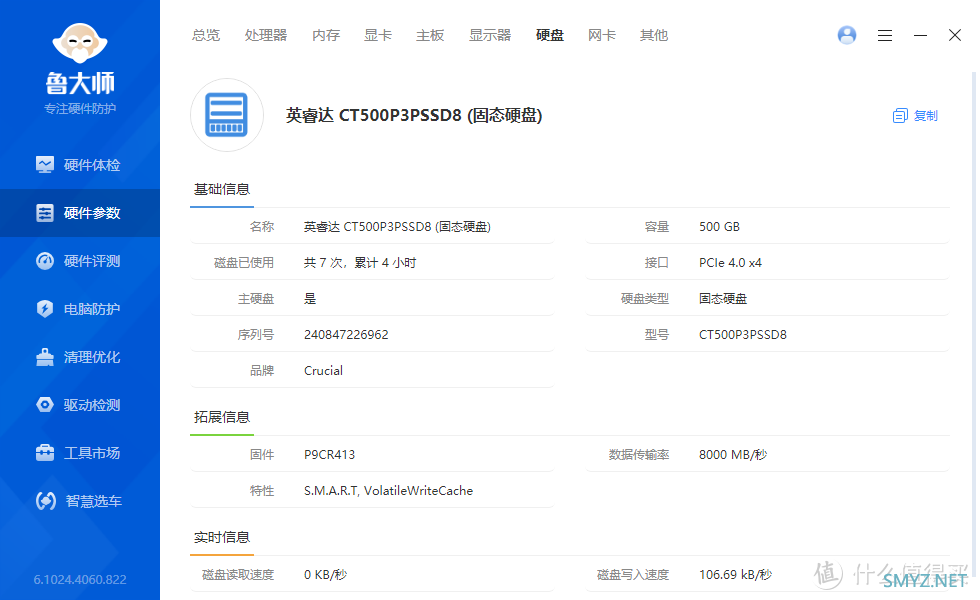Minimize the 鲁大师 window

coord(920,36)
